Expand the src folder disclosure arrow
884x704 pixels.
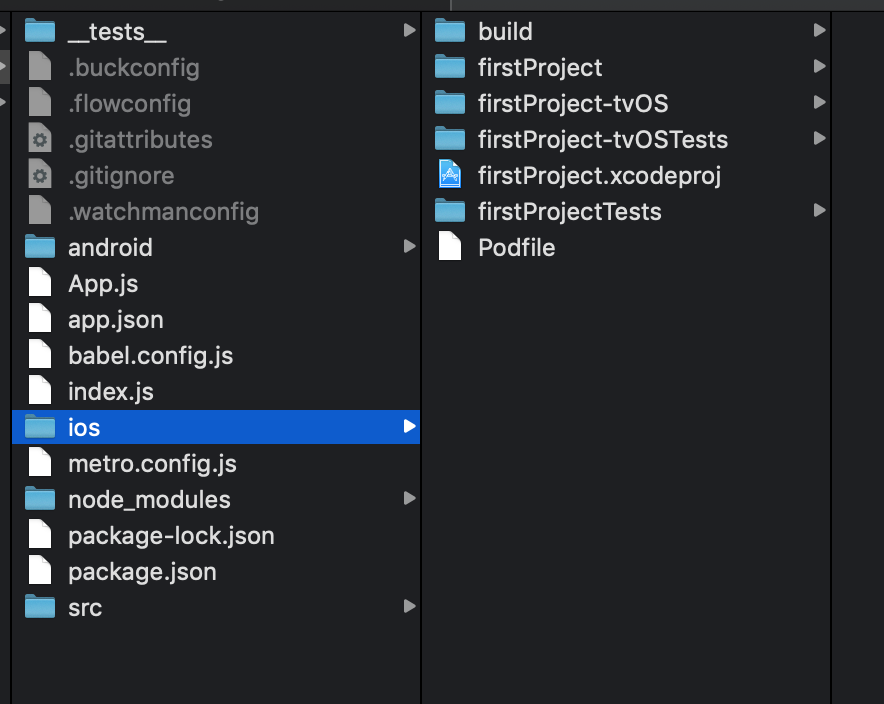[409, 606]
